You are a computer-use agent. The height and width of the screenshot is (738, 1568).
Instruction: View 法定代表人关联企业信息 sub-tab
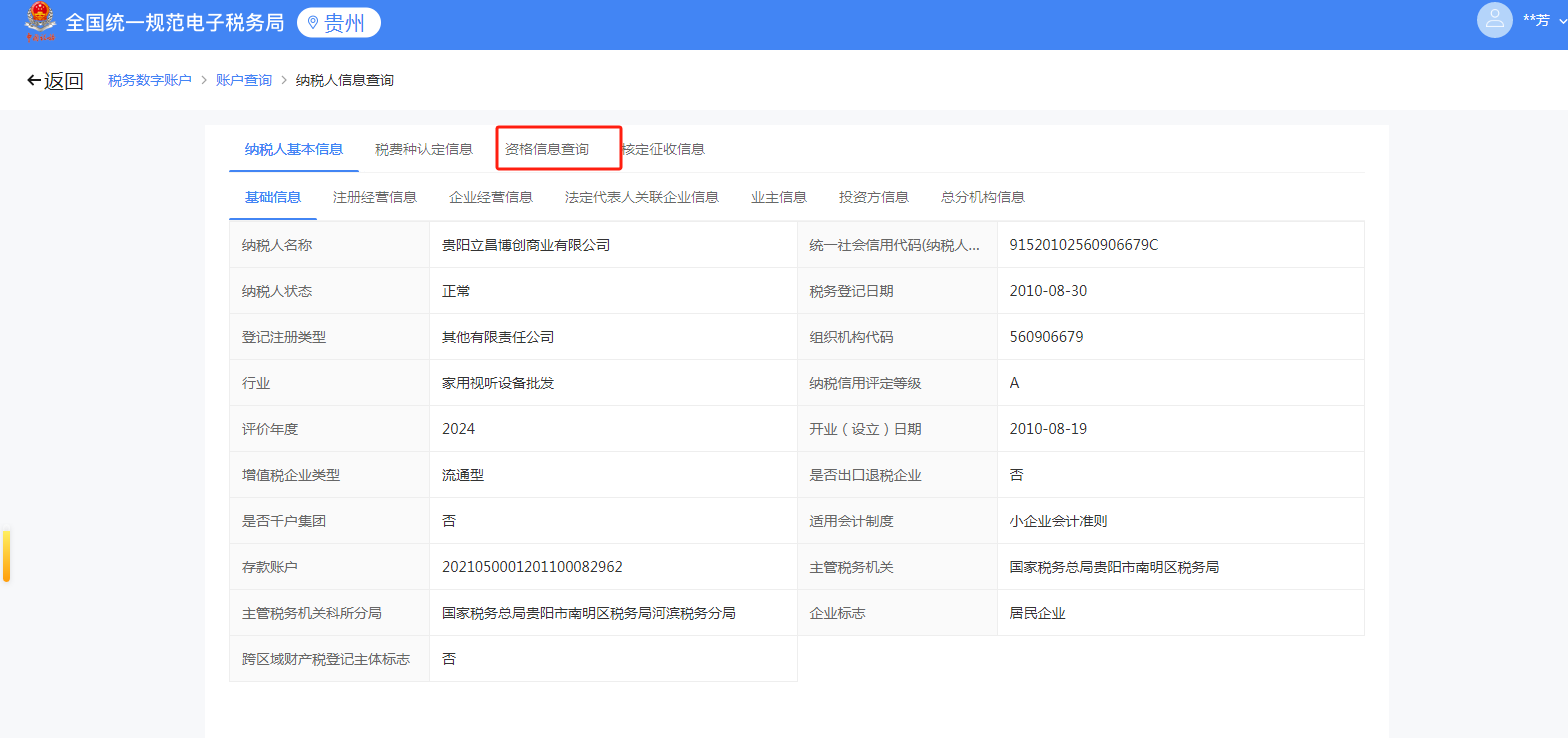pyautogui.click(x=642, y=197)
